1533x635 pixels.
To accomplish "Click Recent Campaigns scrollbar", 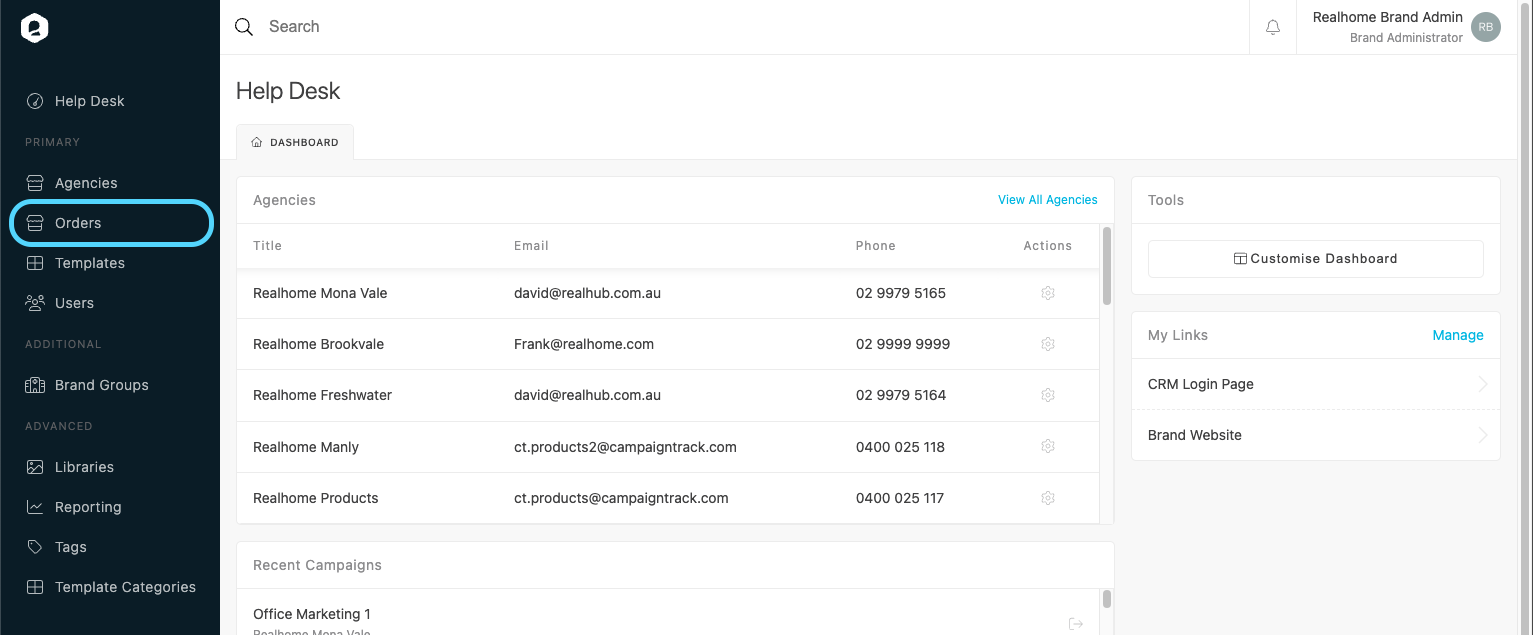I will (x=1106, y=599).
